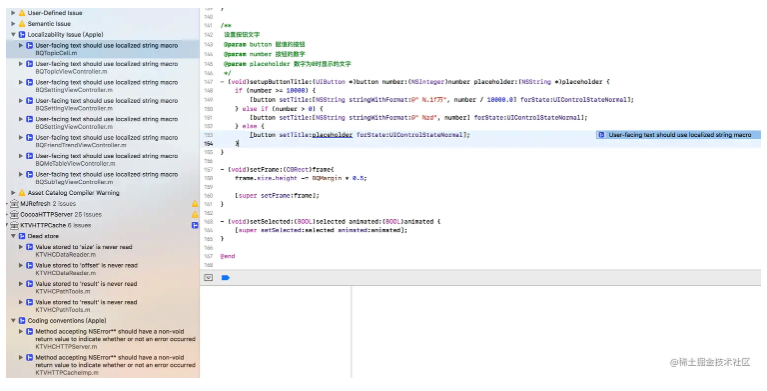Click underlined 'placeholder' argument in setTitle line
Viewport: 767px width, 391px height.
tap(332, 135)
